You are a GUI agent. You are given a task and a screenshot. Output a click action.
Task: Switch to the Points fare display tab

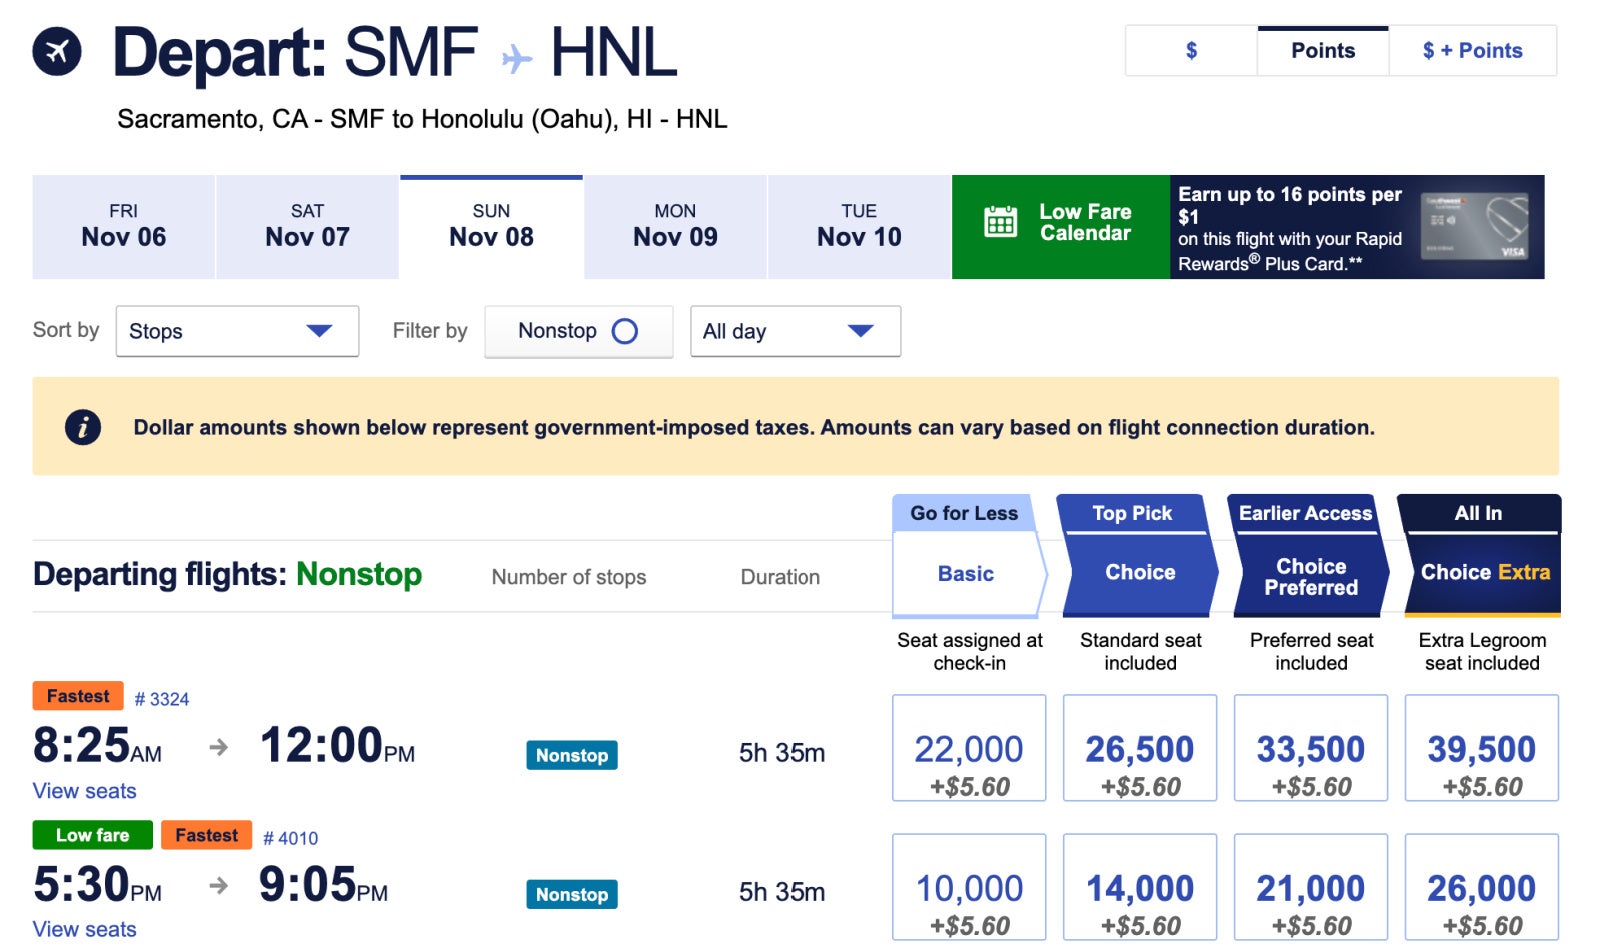(x=1323, y=51)
